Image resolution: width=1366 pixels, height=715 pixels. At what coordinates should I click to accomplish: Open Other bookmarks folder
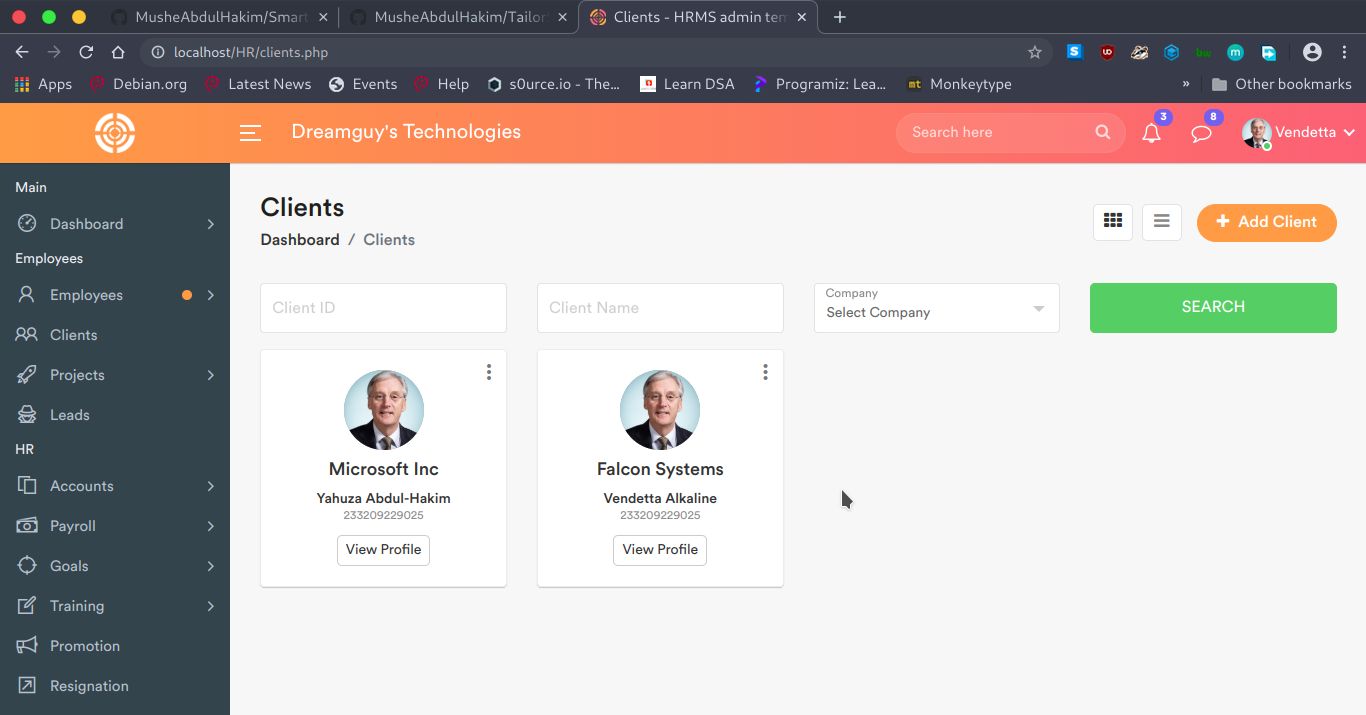[1281, 84]
